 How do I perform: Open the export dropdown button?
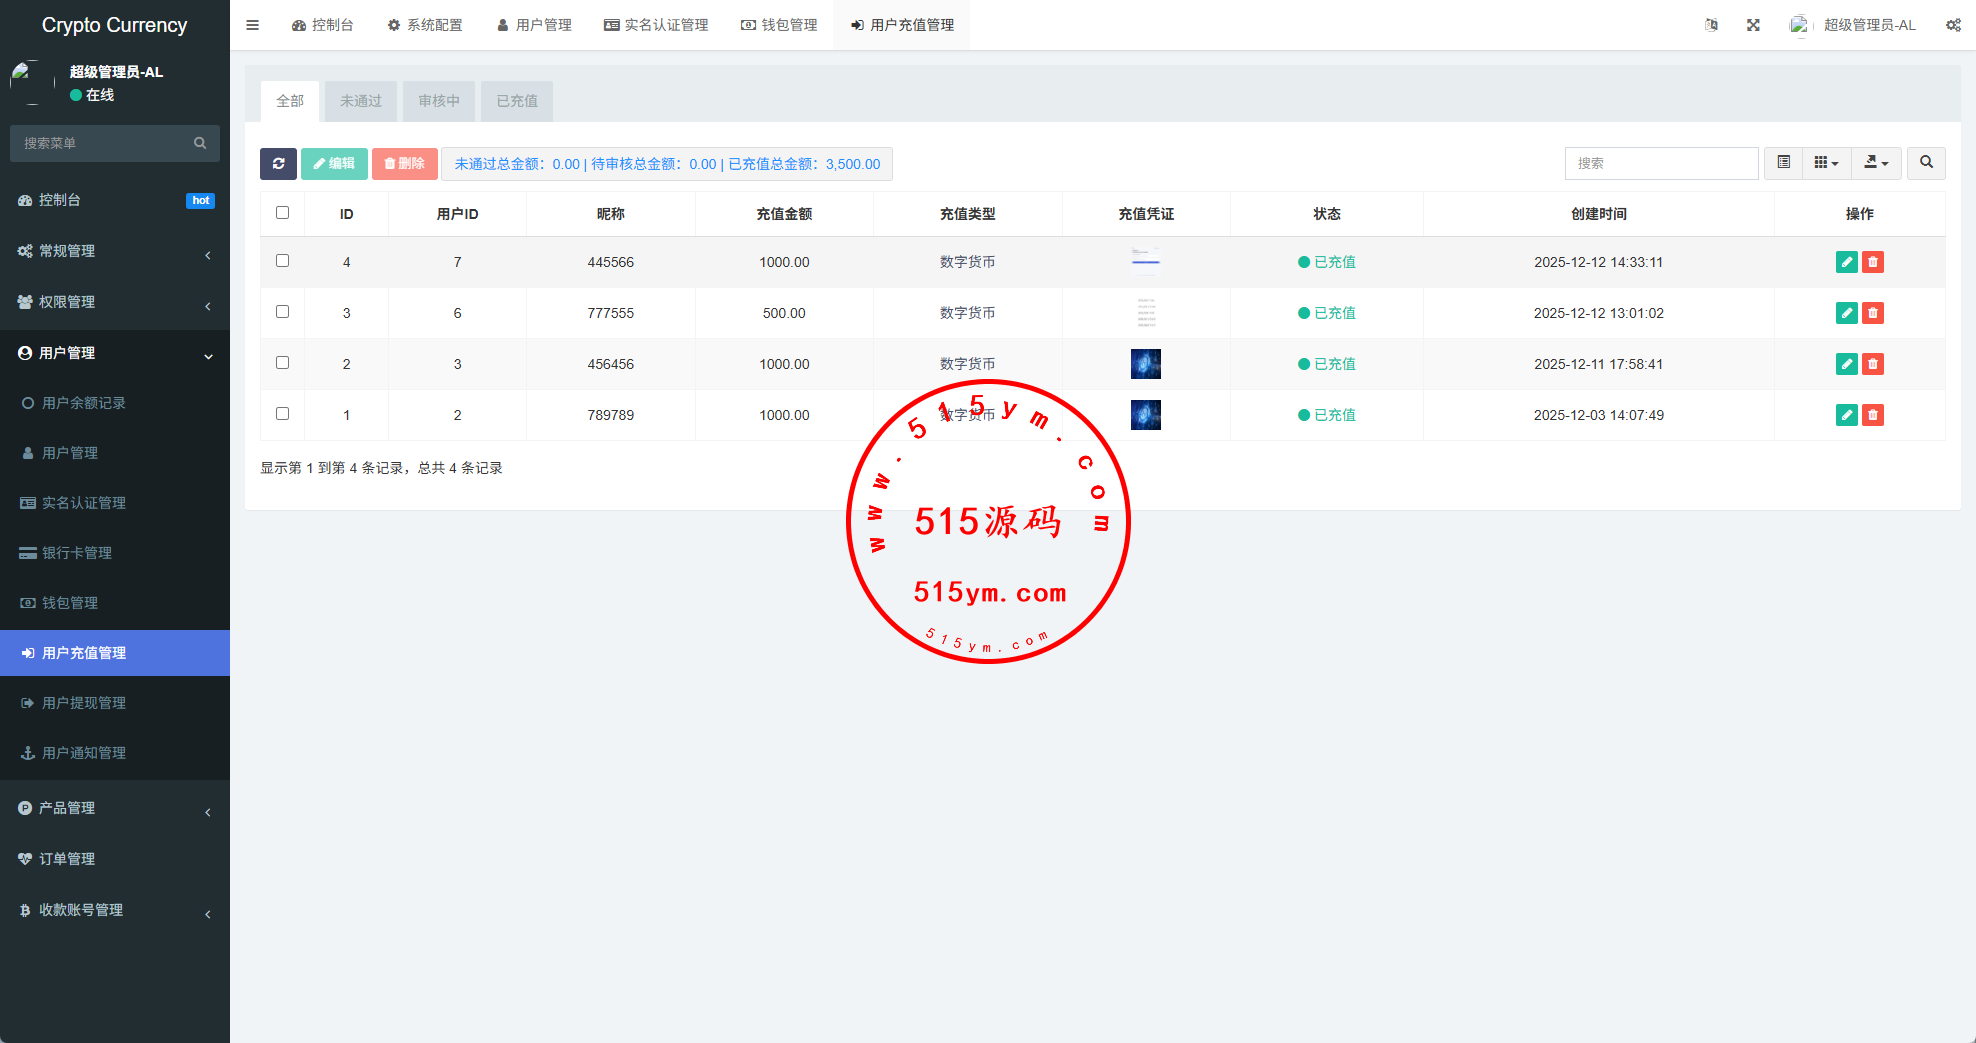pyautogui.click(x=1876, y=163)
